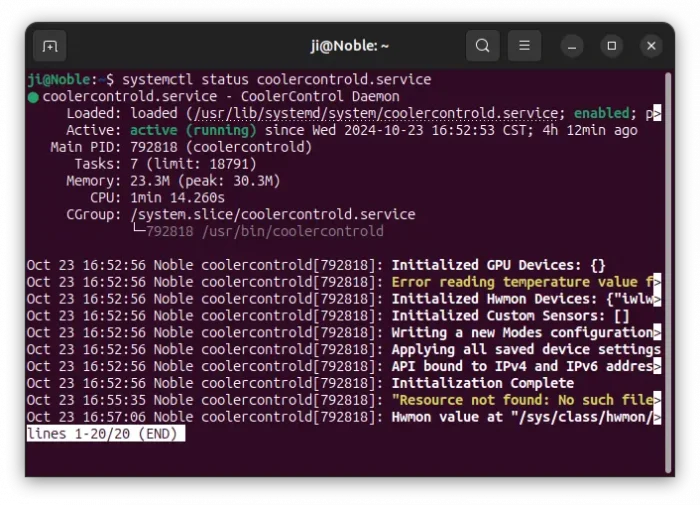Open the terminal search
This screenshot has height=505, width=700.
(x=482, y=46)
